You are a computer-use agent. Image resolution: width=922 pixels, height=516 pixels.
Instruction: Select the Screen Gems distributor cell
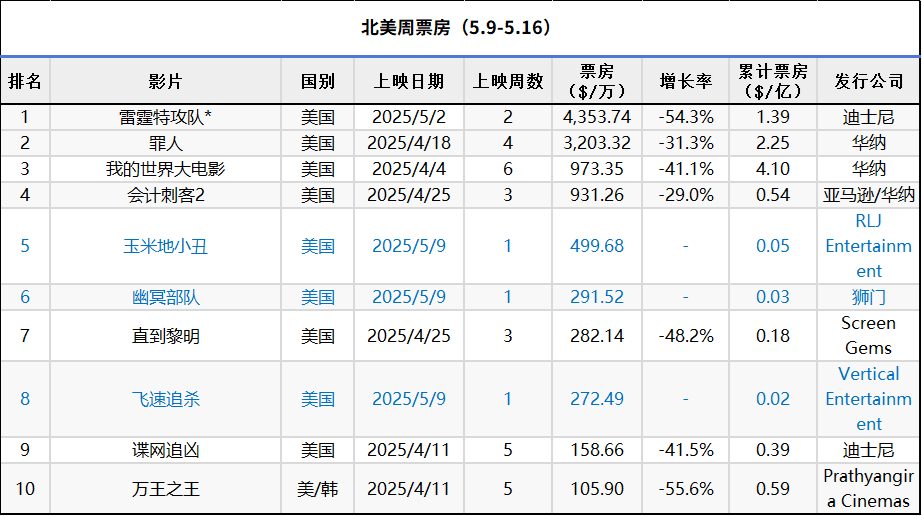868,336
